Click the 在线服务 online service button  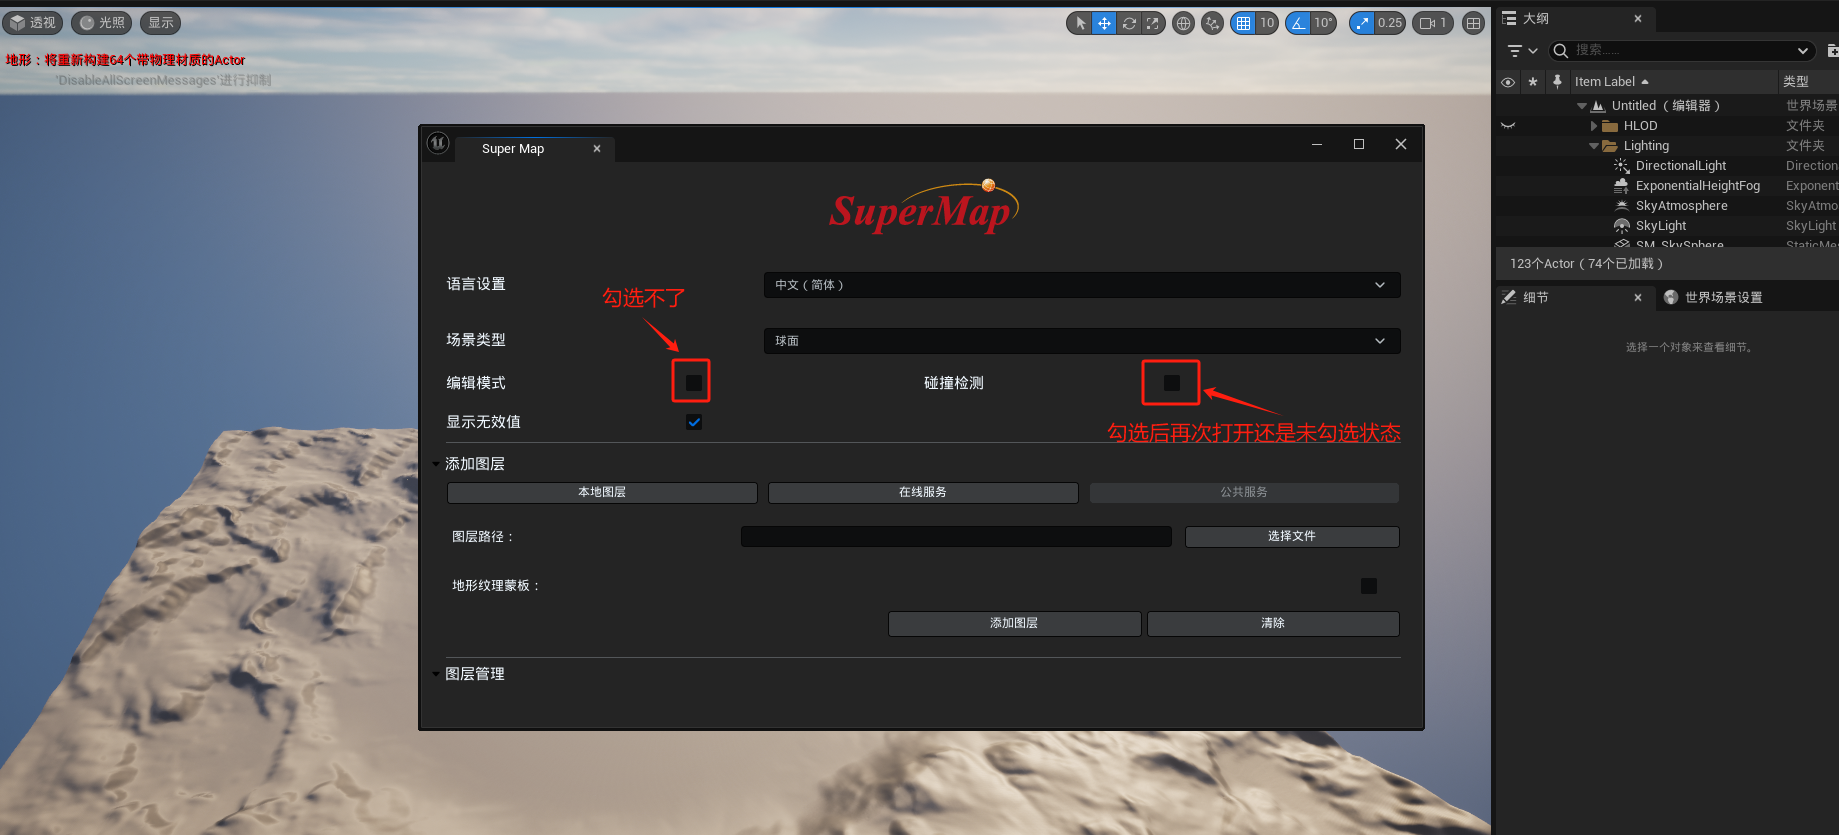pyautogui.click(x=923, y=492)
